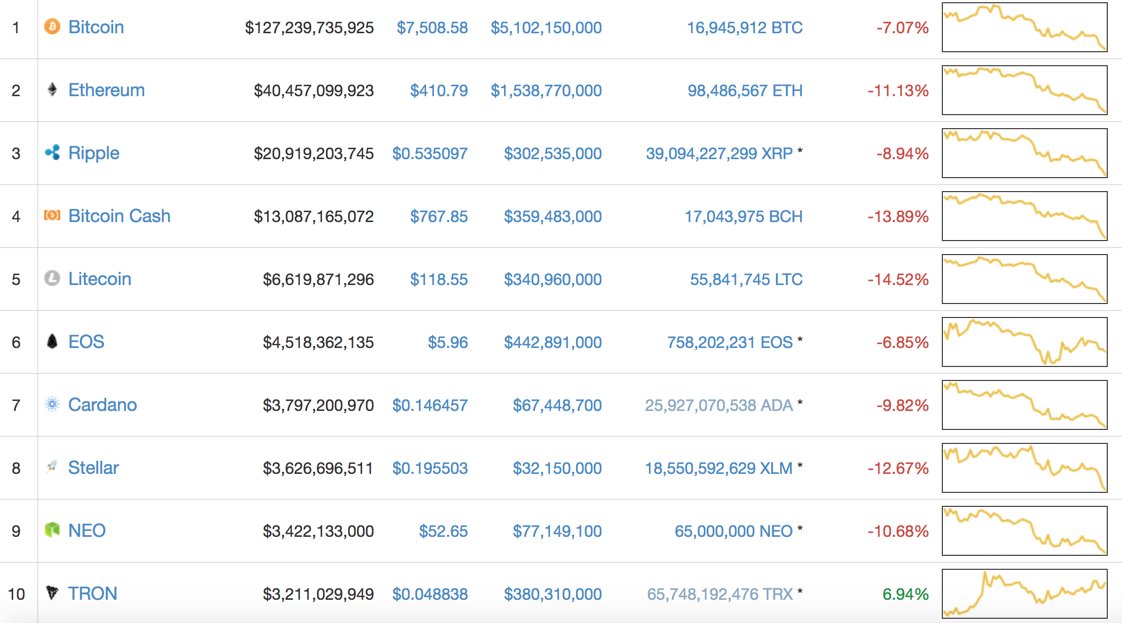The image size is (1122, 623).
Task: Click Stellar price $0.195503
Action: pos(430,469)
